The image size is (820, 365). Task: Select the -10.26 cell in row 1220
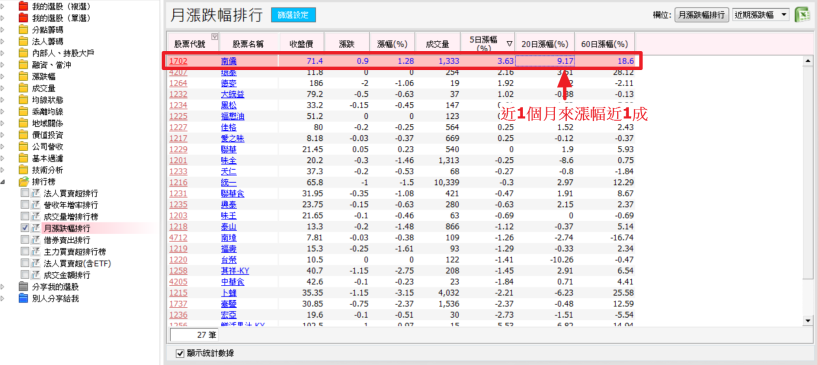click(x=545, y=259)
